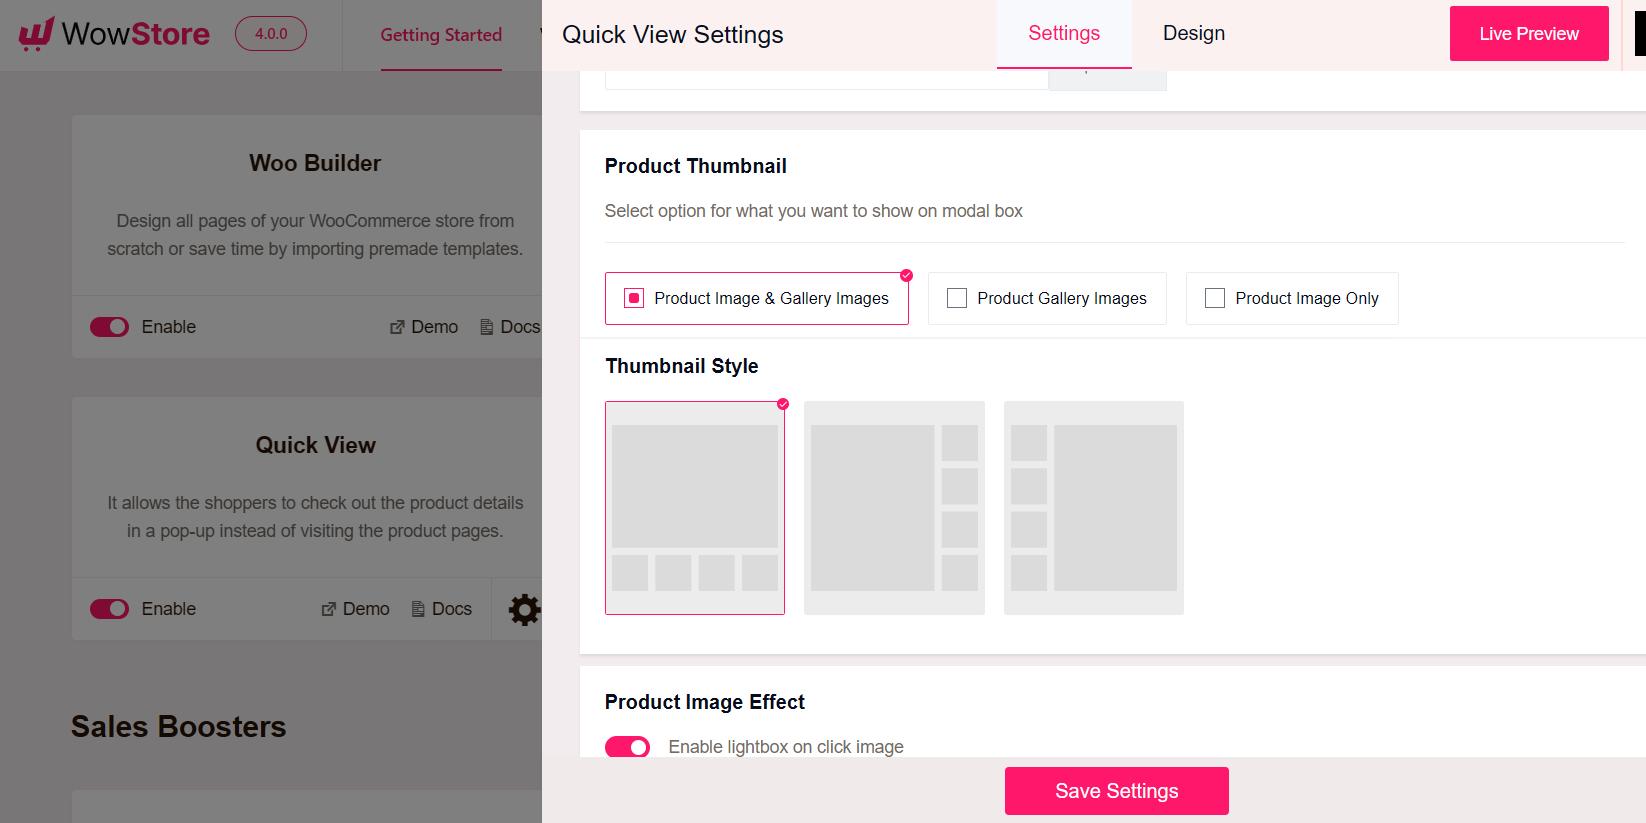Click the 4.0.0 version badge

pos(270,33)
